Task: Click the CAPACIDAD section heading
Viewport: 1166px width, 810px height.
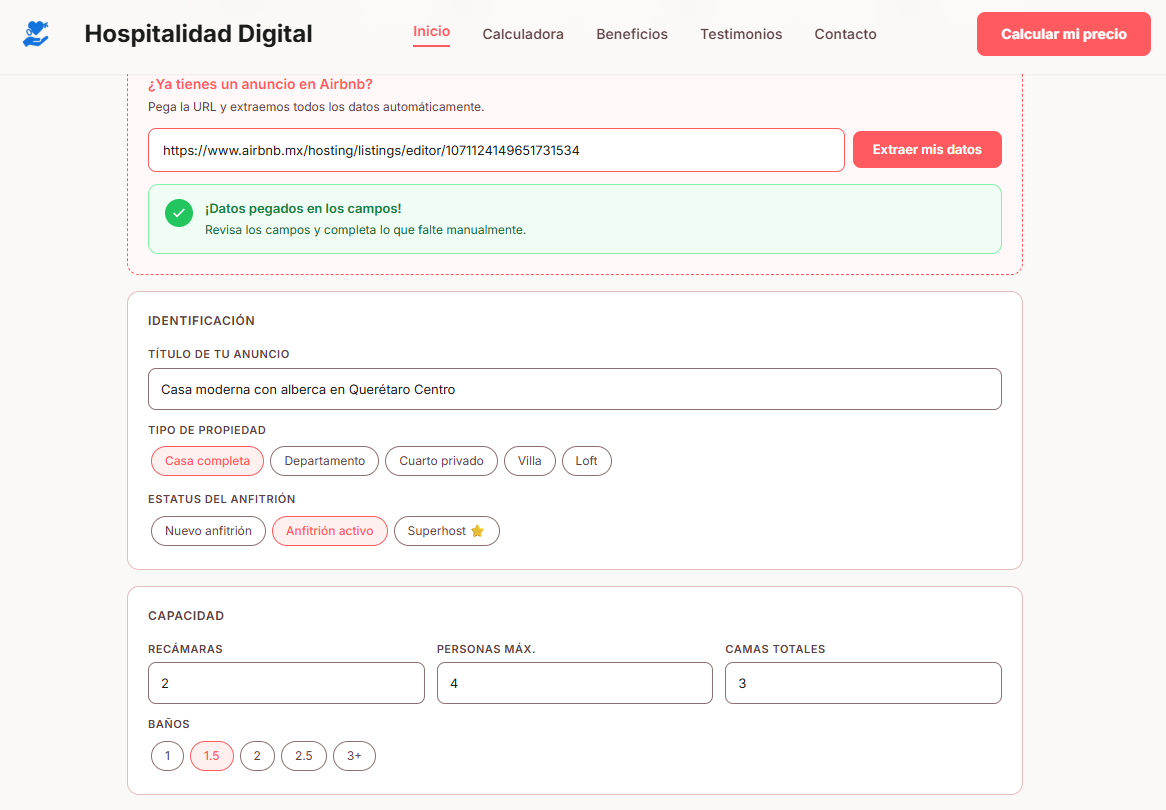Action: (186, 616)
